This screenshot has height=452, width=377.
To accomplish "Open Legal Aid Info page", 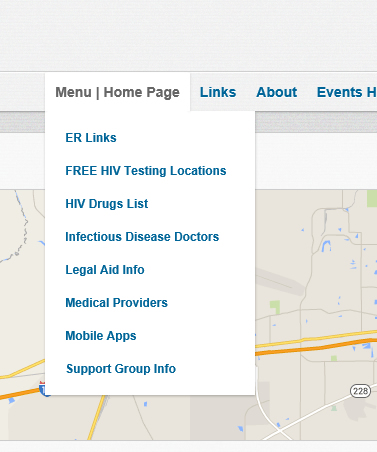I will pyautogui.click(x=105, y=270).
